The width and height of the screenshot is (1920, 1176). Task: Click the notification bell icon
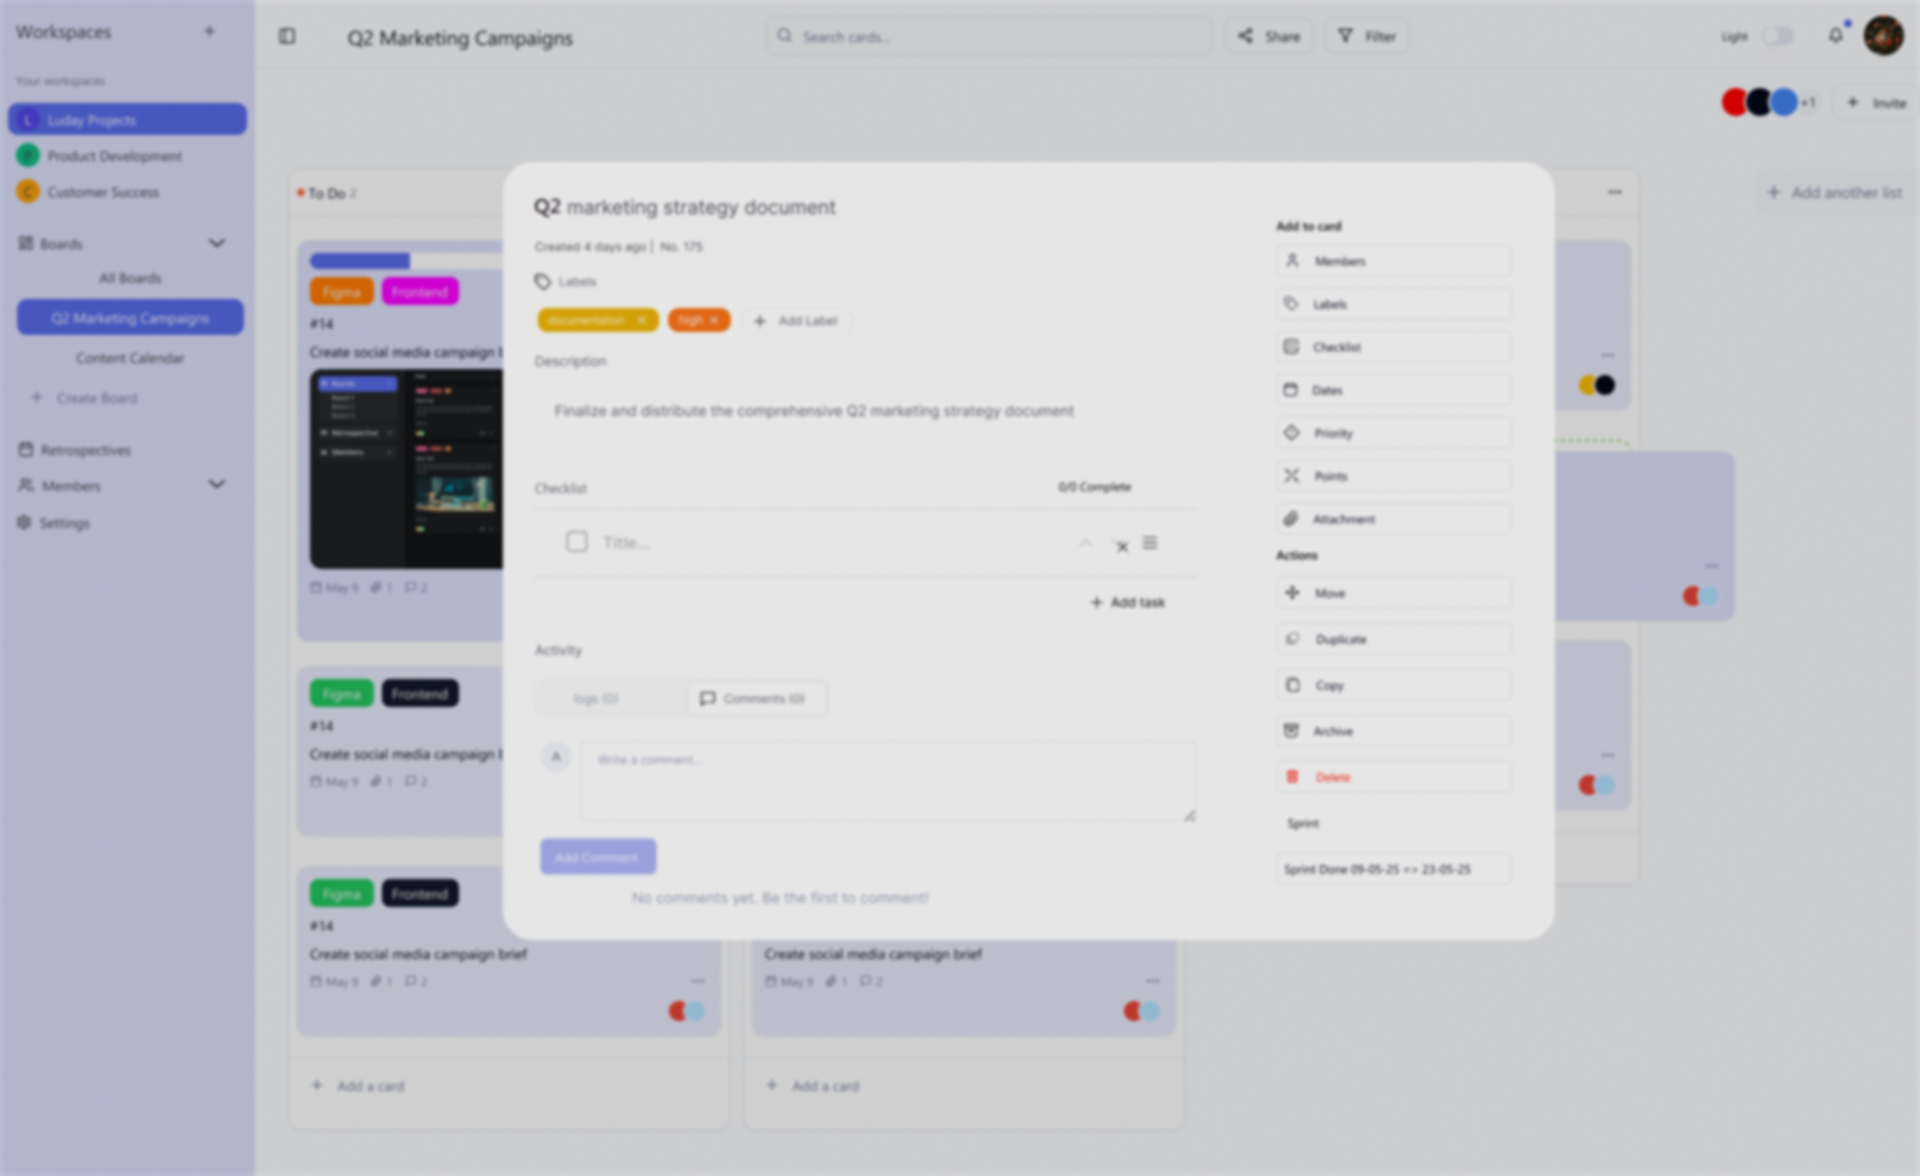[1835, 36]
